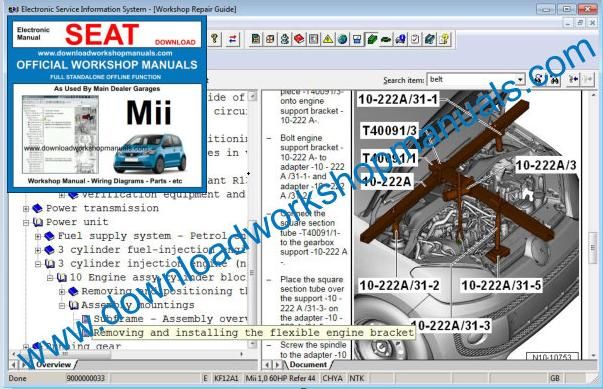Click the Power transmission blue book icon
Image resolution: width=603 pixels, height=389 pixels.
37,208
